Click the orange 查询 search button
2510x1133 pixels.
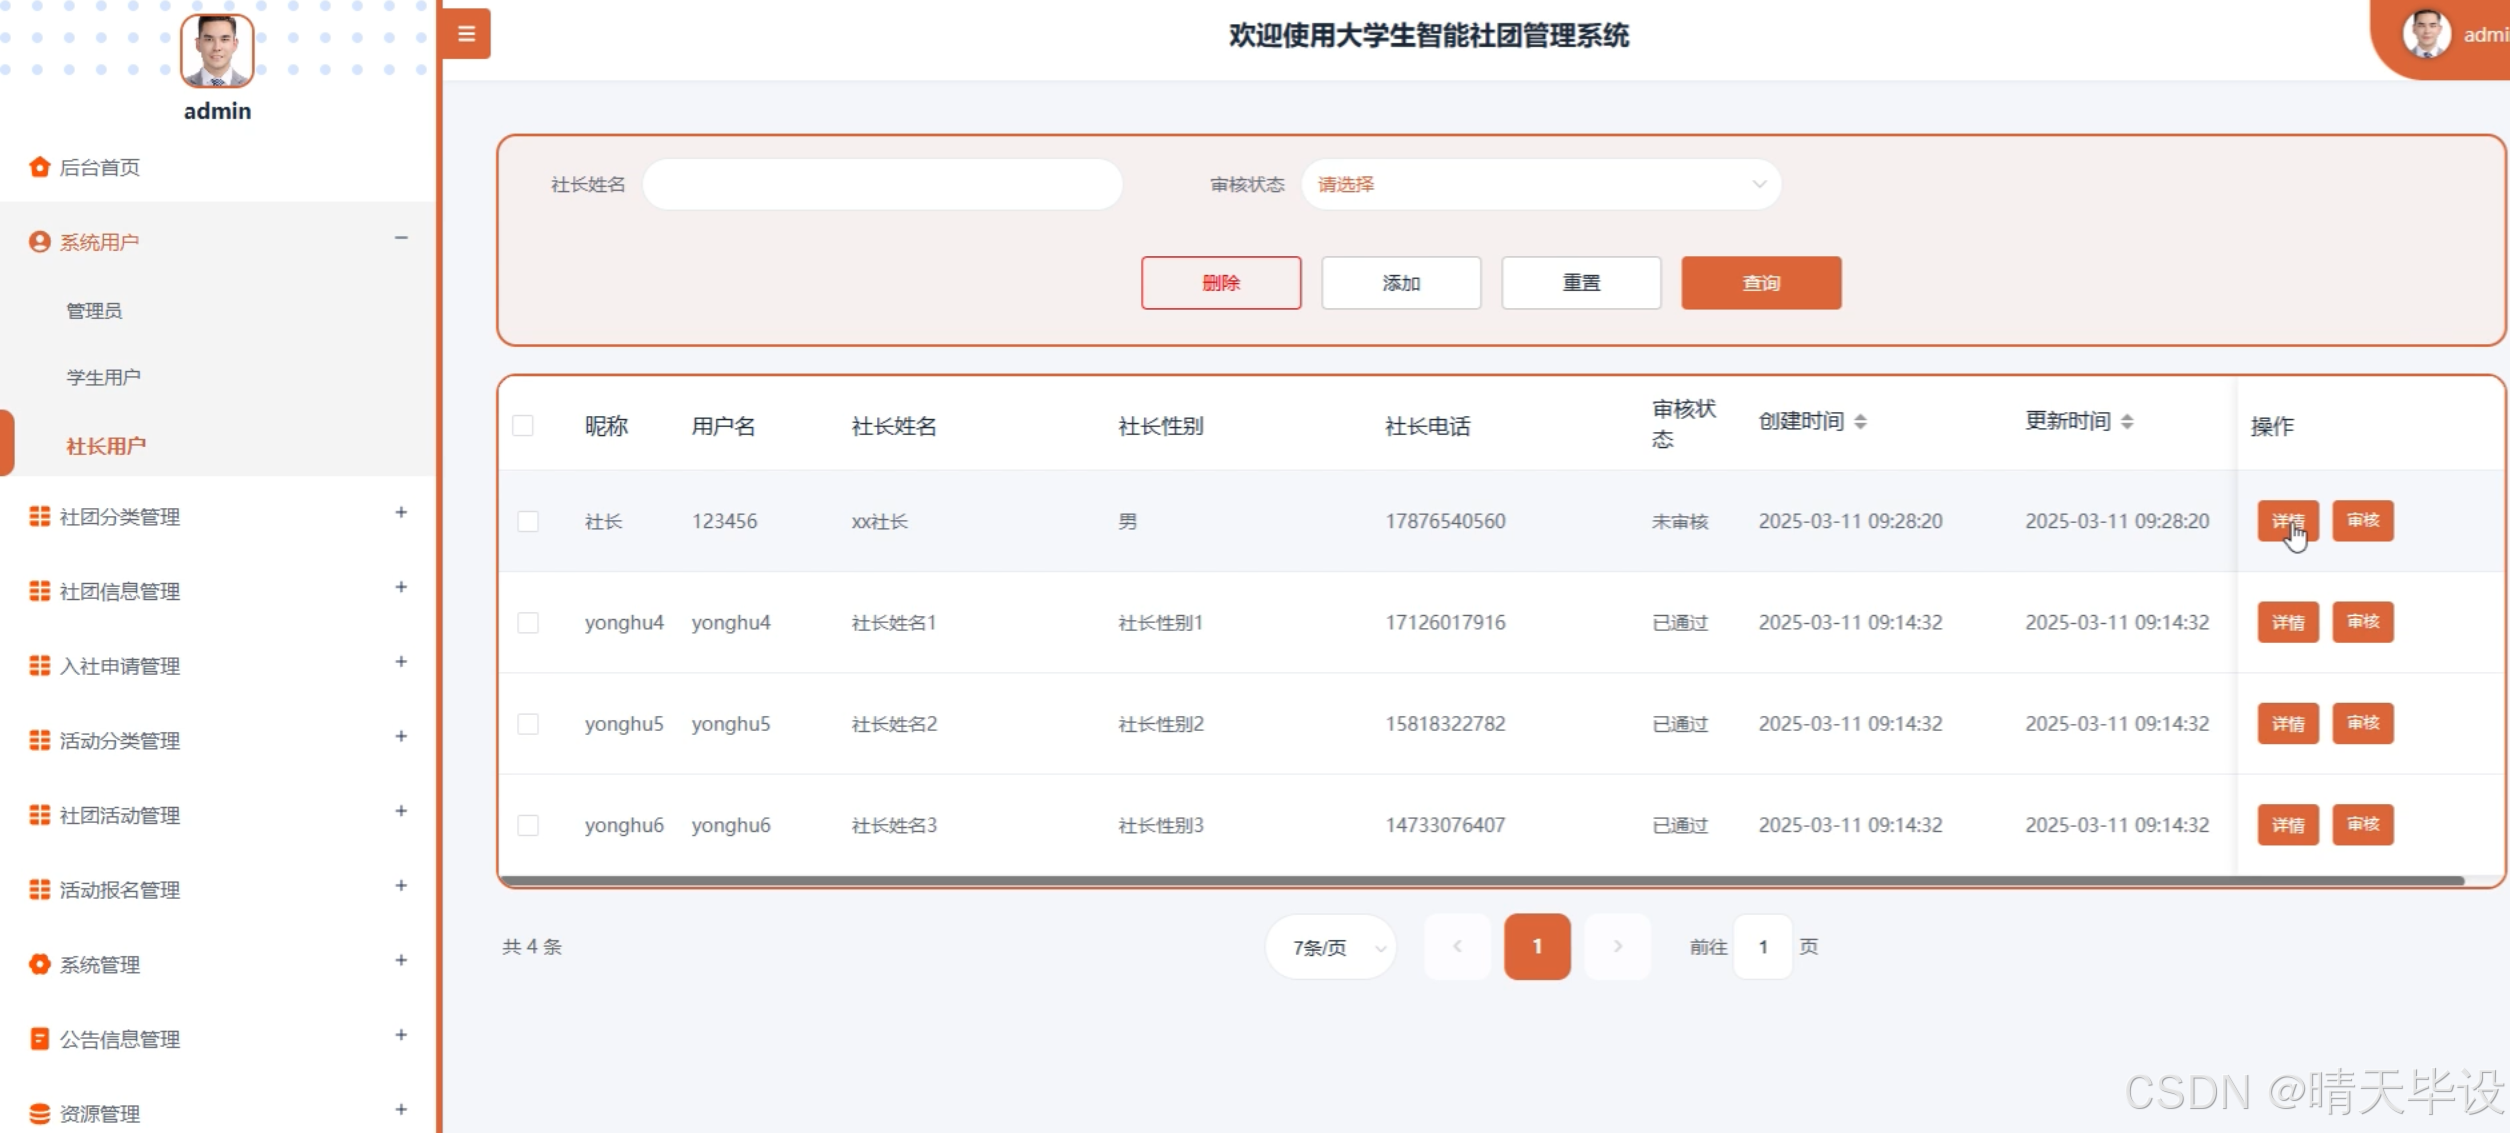click(1760, 283)
